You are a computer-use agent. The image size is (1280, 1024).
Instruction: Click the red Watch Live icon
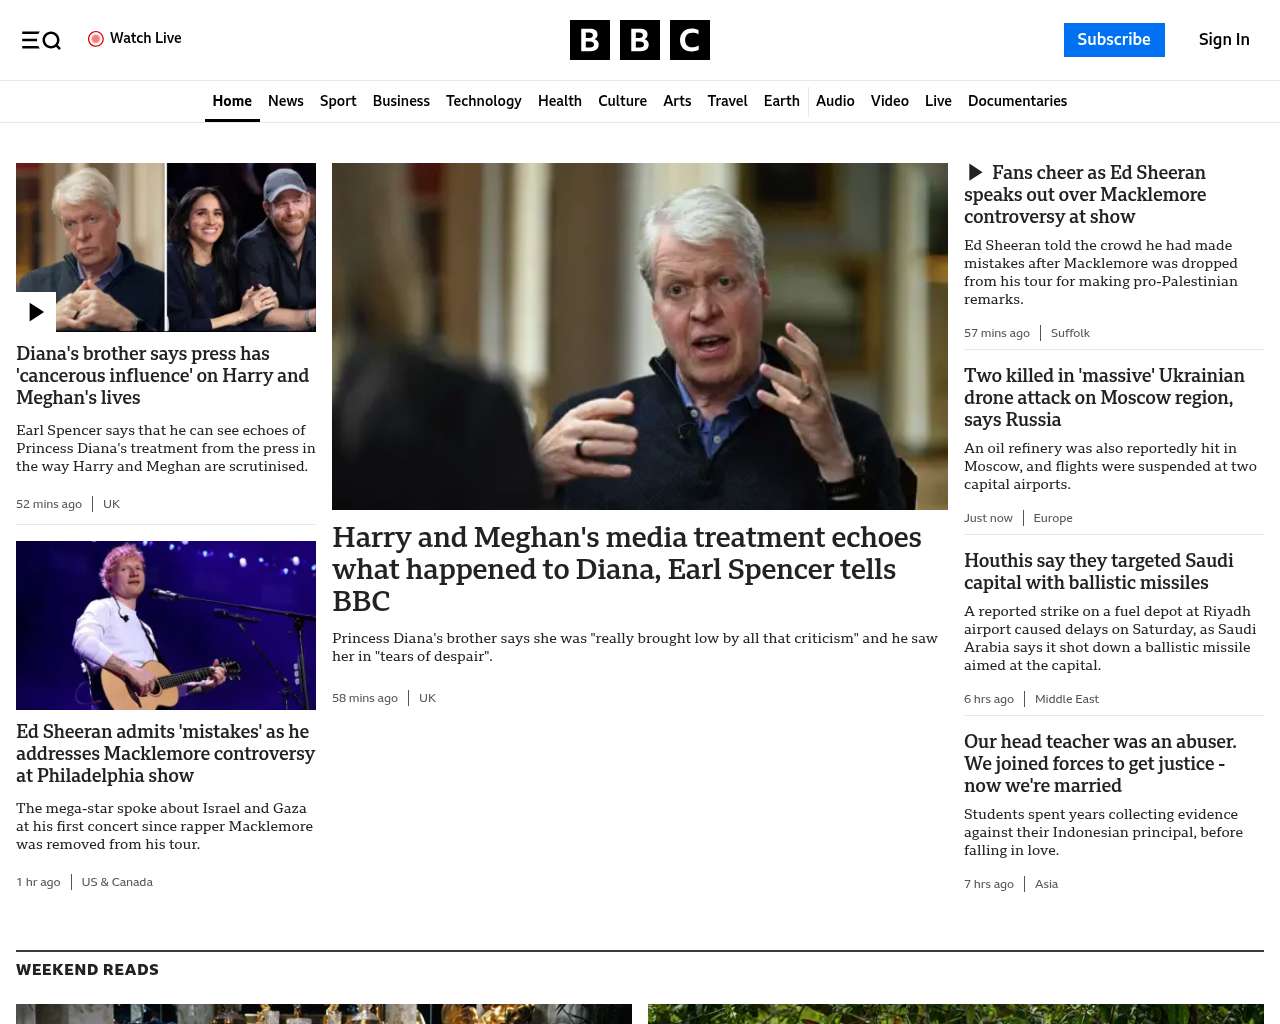click(96, 39)
